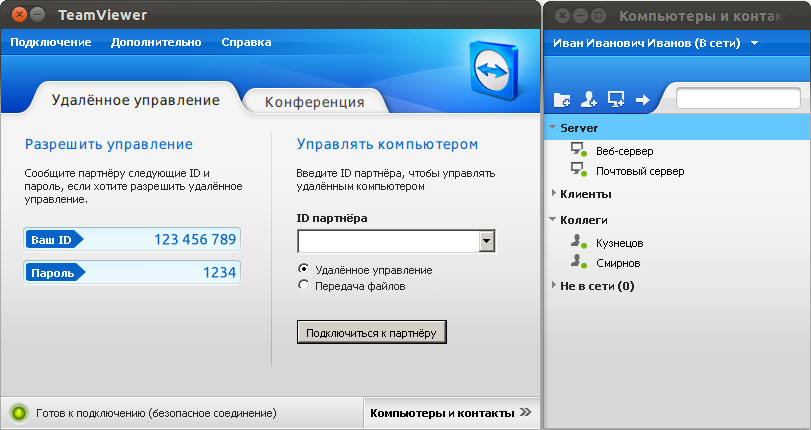Click the contacts search field

pos(738,98)
